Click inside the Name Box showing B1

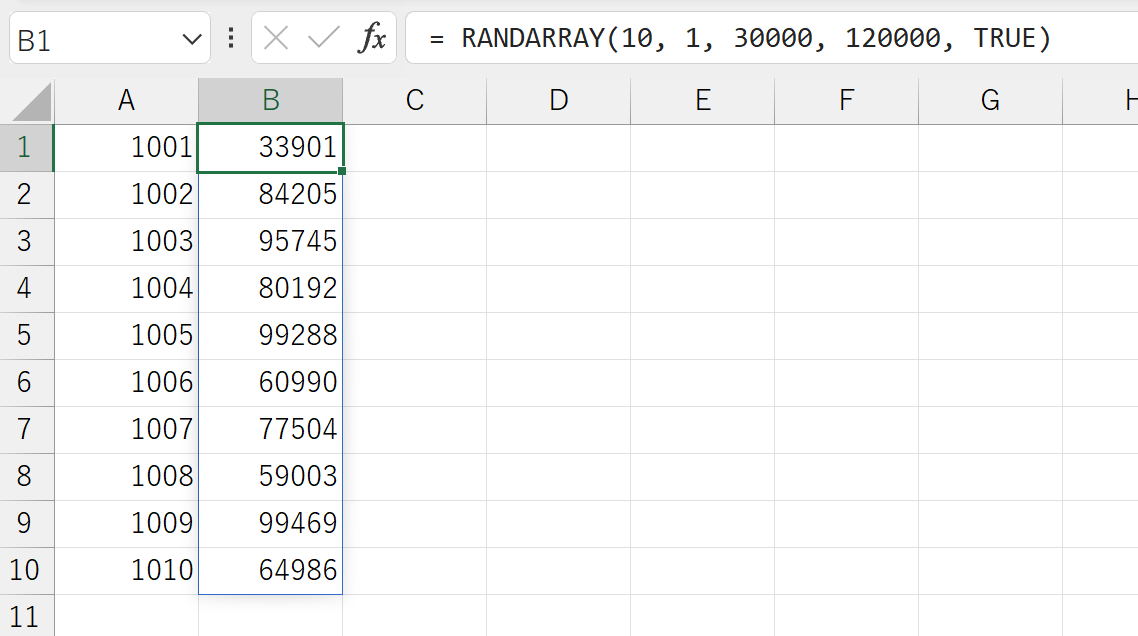coord(94,38)
